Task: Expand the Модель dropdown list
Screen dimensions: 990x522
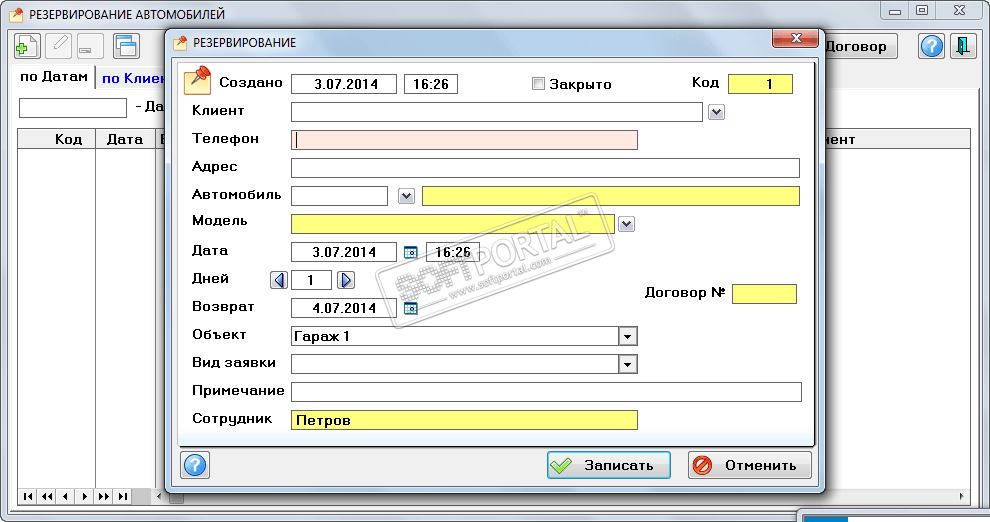Action: [626, 224]
